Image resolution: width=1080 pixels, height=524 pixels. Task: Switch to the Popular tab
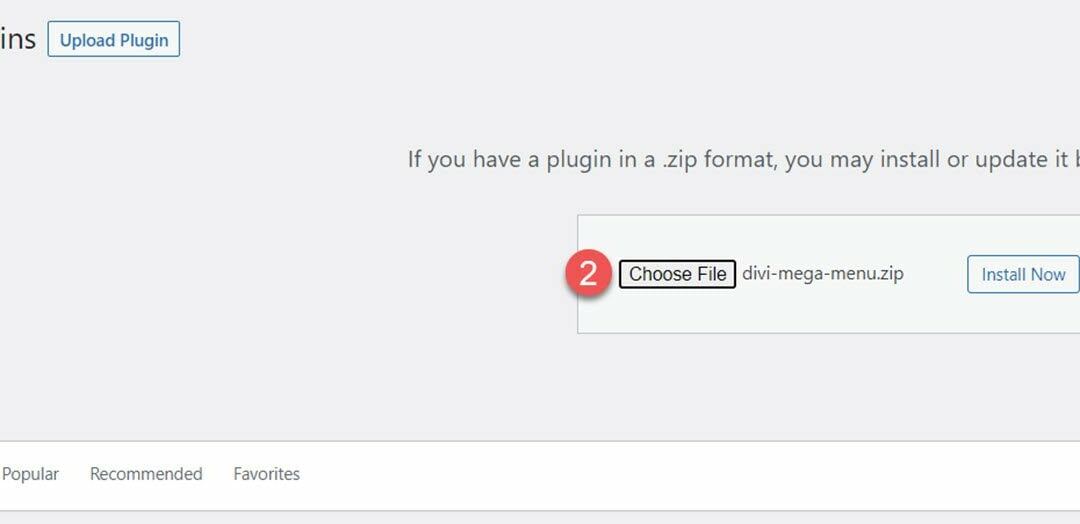click(x=30, y=474)
